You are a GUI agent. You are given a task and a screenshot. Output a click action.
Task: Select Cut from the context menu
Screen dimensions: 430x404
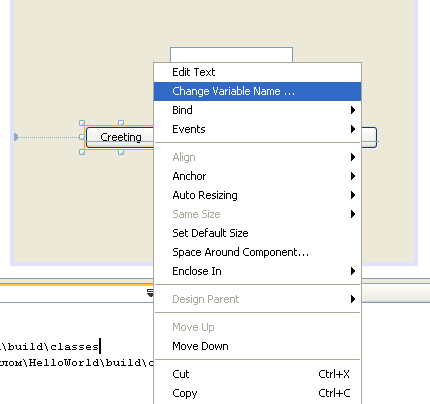point(257,374)
